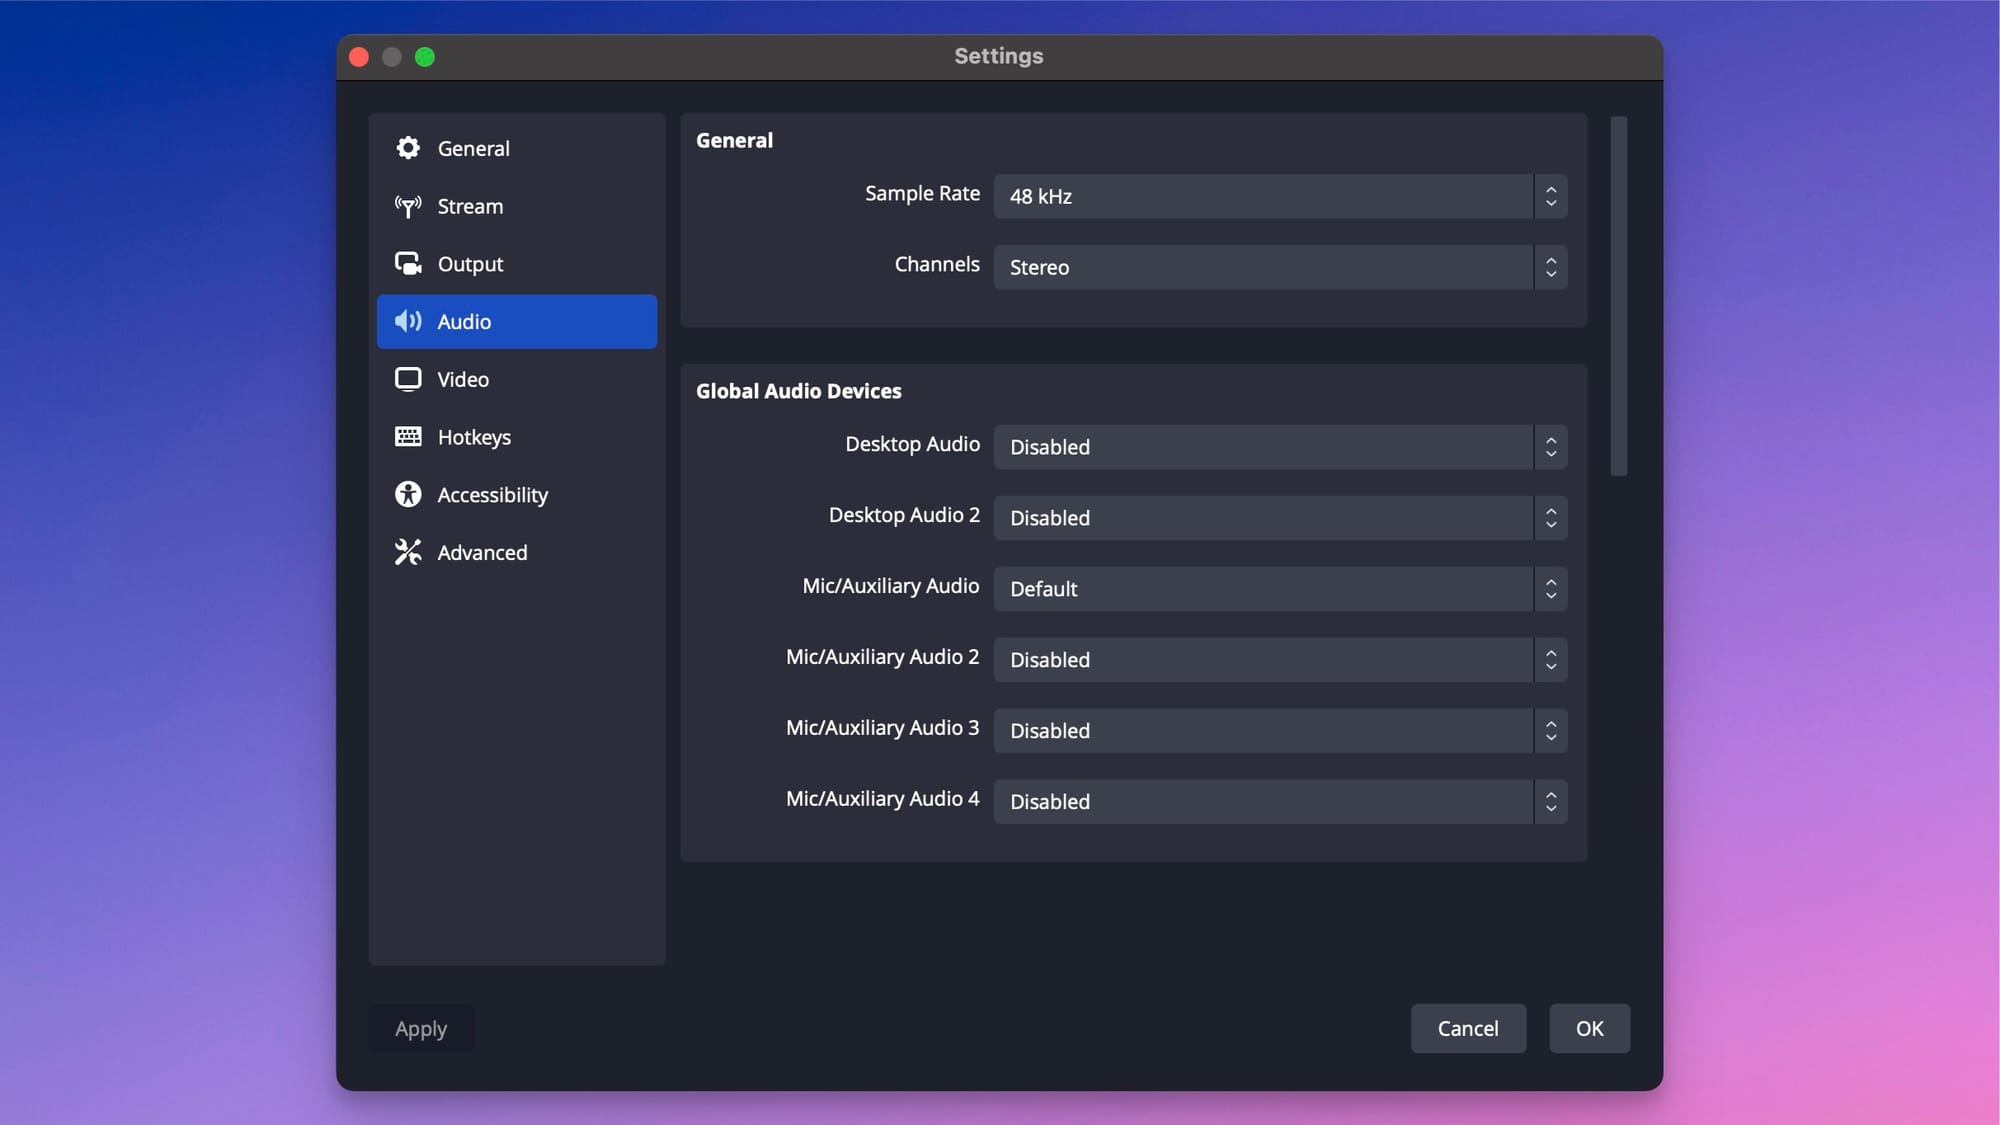This screenshot has width=2000, height=1125.
Task: Cancel the settings changes
Action: pyautogui.click(x=1468, y=1028)
